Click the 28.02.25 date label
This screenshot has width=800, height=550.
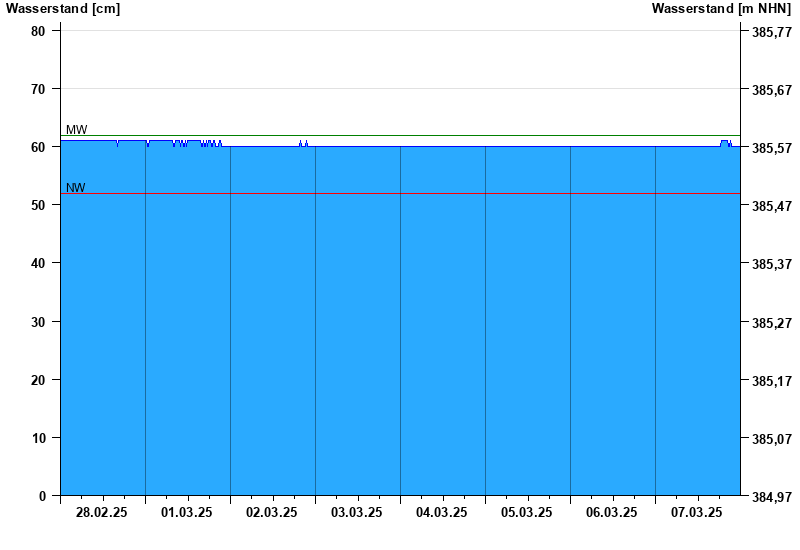[102, 513]
